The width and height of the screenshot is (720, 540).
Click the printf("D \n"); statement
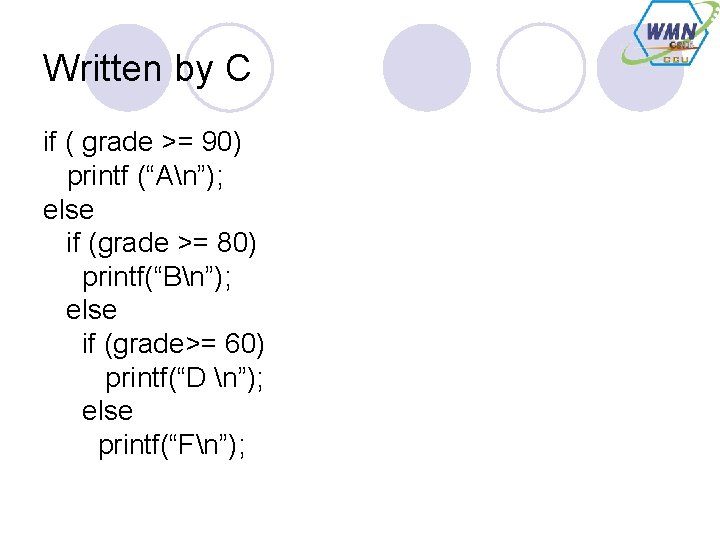point(184,378)
